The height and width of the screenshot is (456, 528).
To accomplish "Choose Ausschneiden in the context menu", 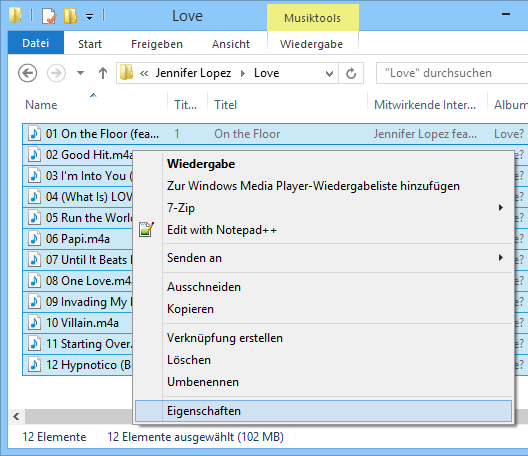I will (x=323, y=287).
